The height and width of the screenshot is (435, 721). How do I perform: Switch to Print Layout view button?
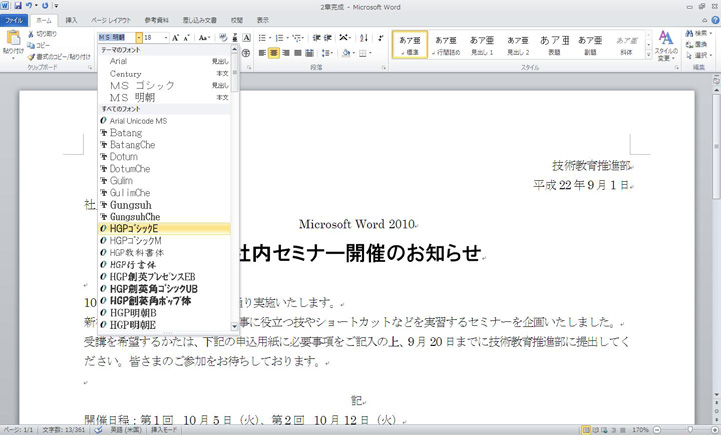586,430
